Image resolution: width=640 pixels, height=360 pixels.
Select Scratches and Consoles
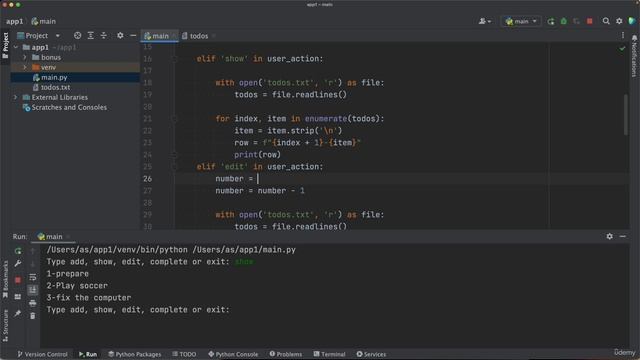click(x=69, y=107)
